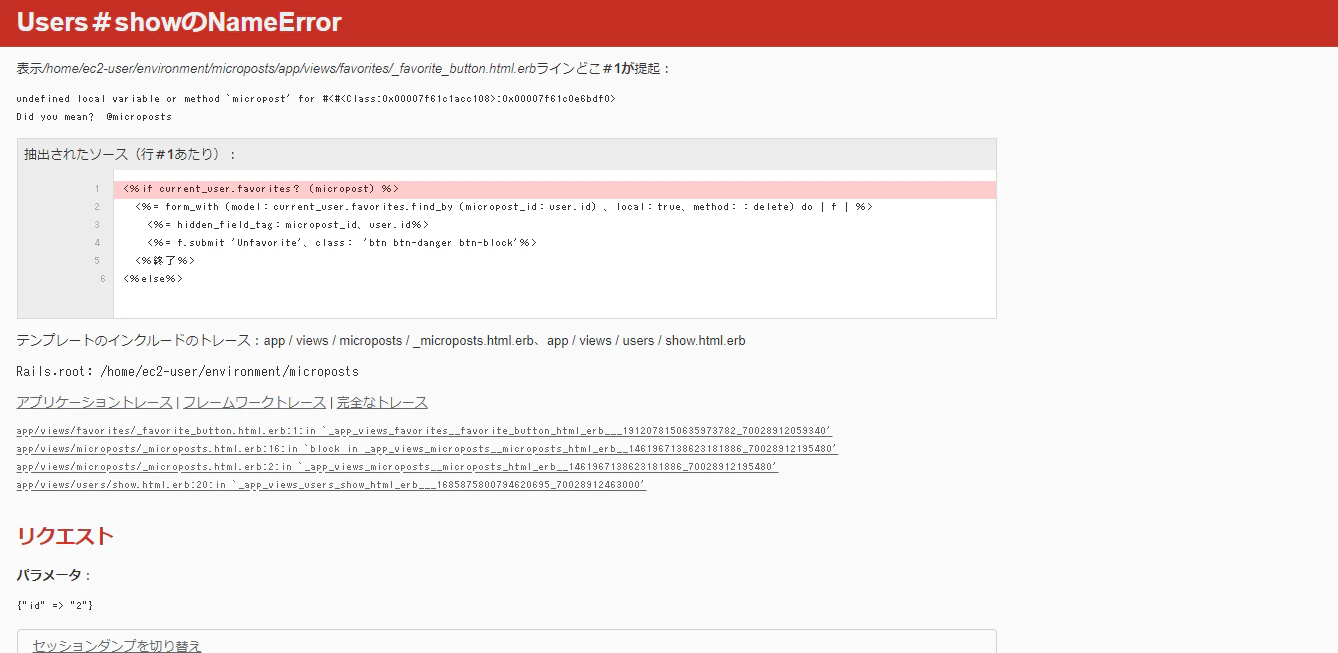1338x653 pixels.
Task: Click the <%else%> source line
Action: [153, 279]
